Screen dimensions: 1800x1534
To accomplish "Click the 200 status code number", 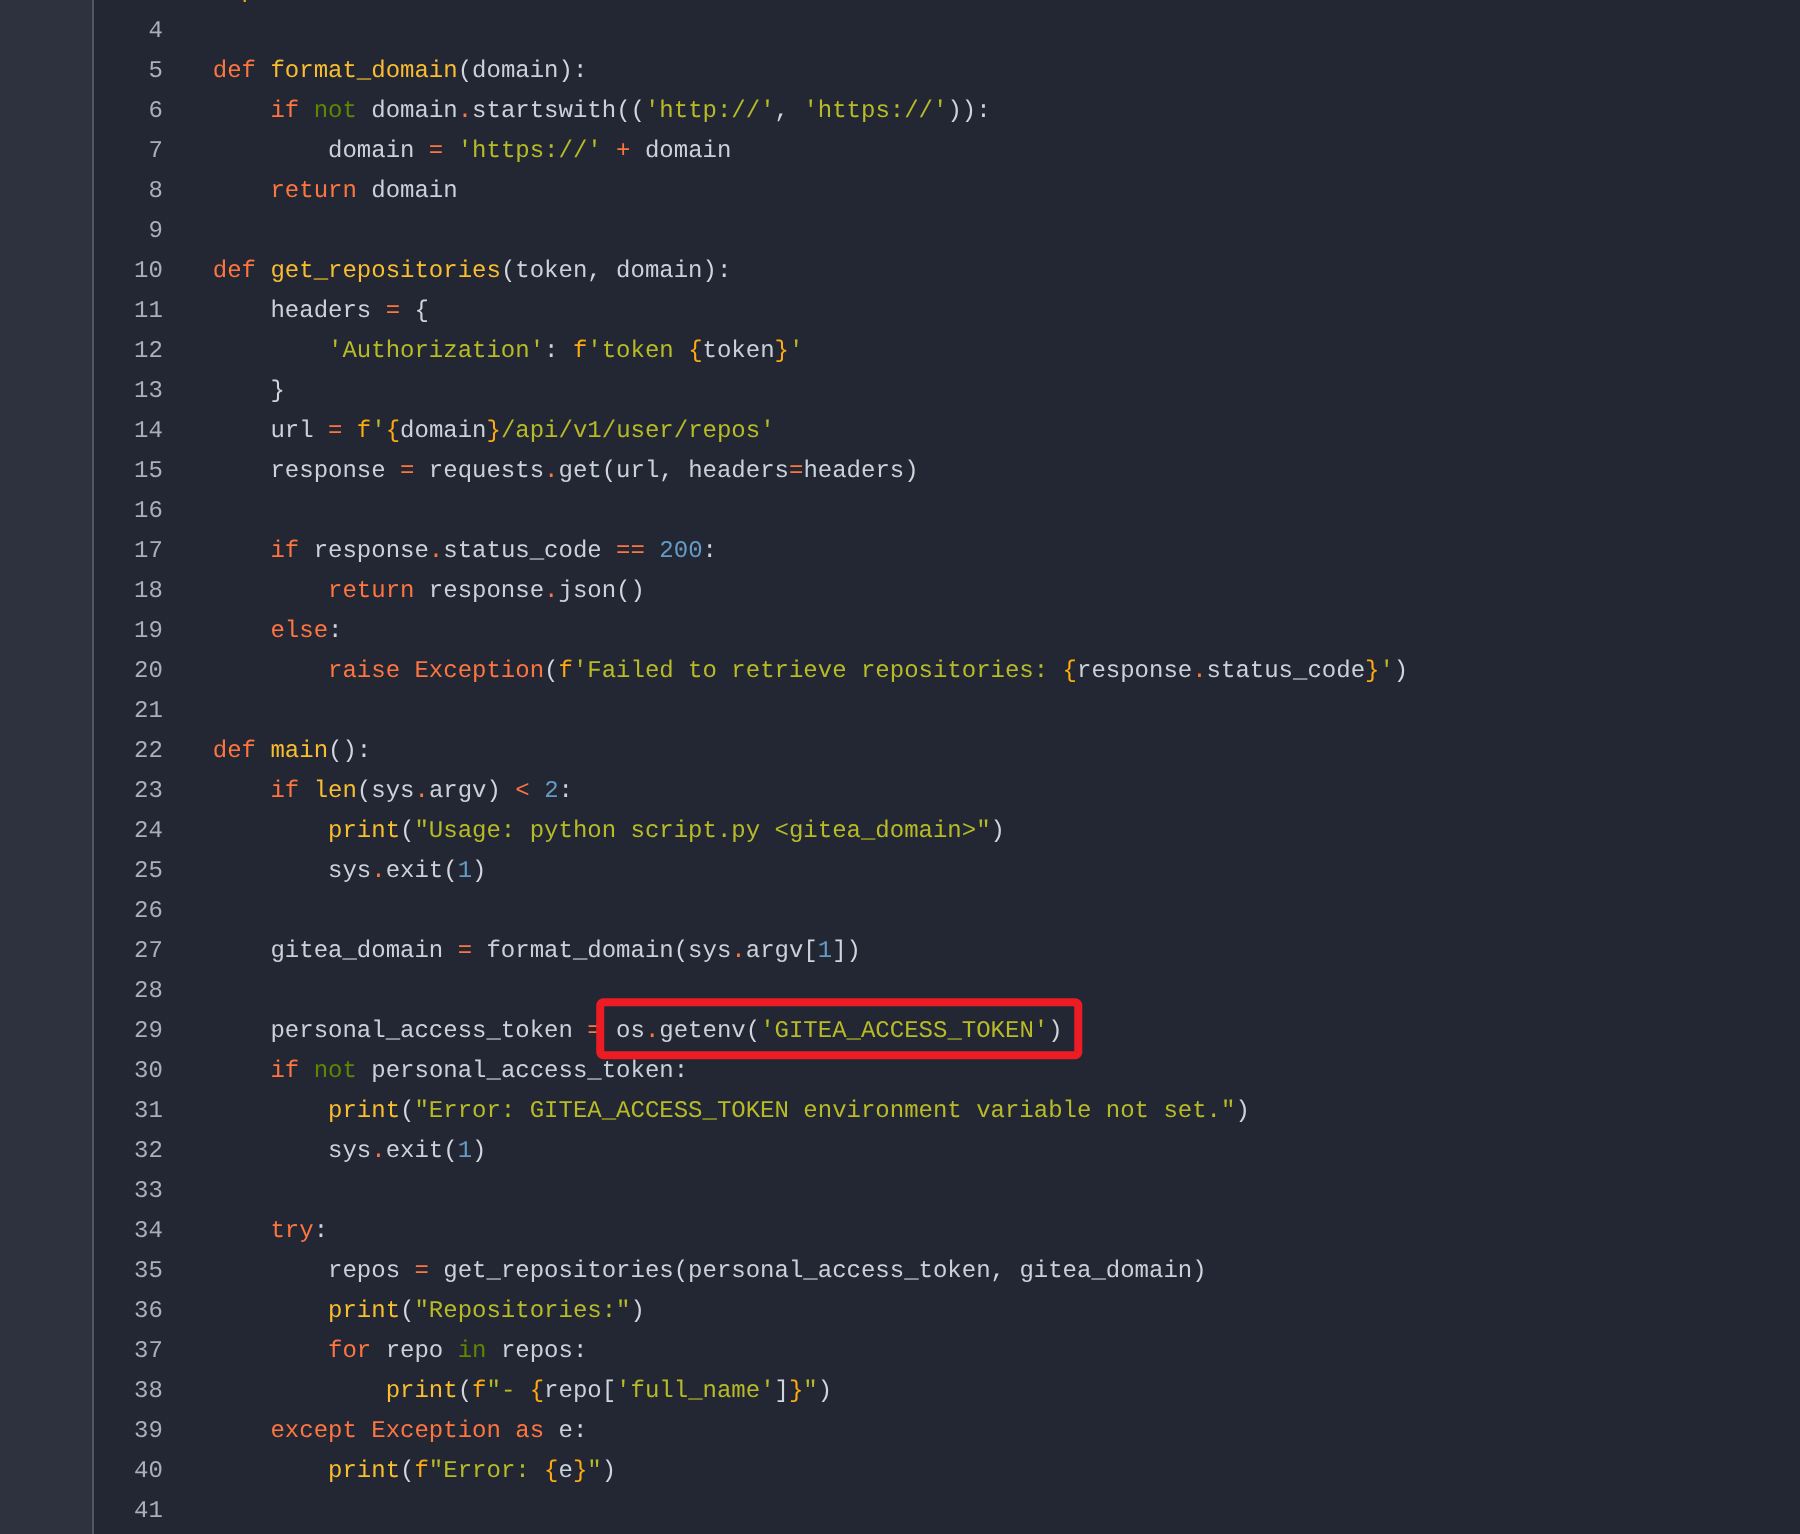I will [x=680, y=550].
